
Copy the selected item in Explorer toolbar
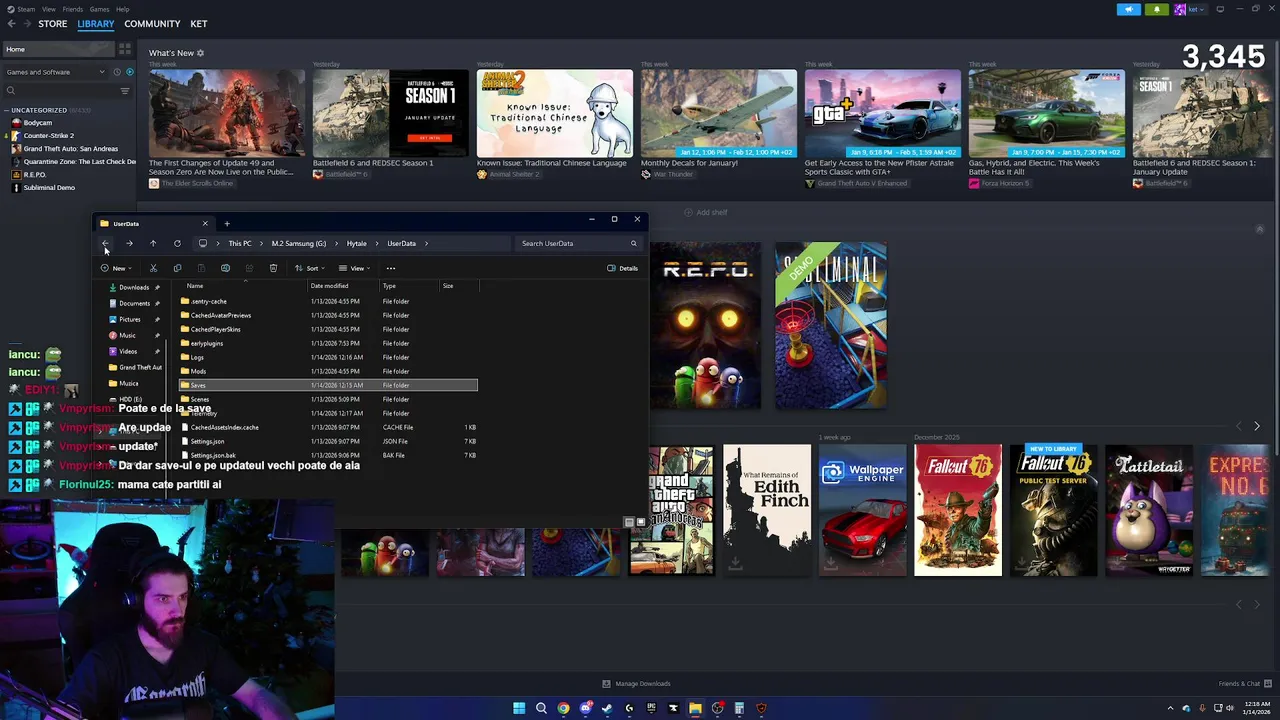coord(177,268)
